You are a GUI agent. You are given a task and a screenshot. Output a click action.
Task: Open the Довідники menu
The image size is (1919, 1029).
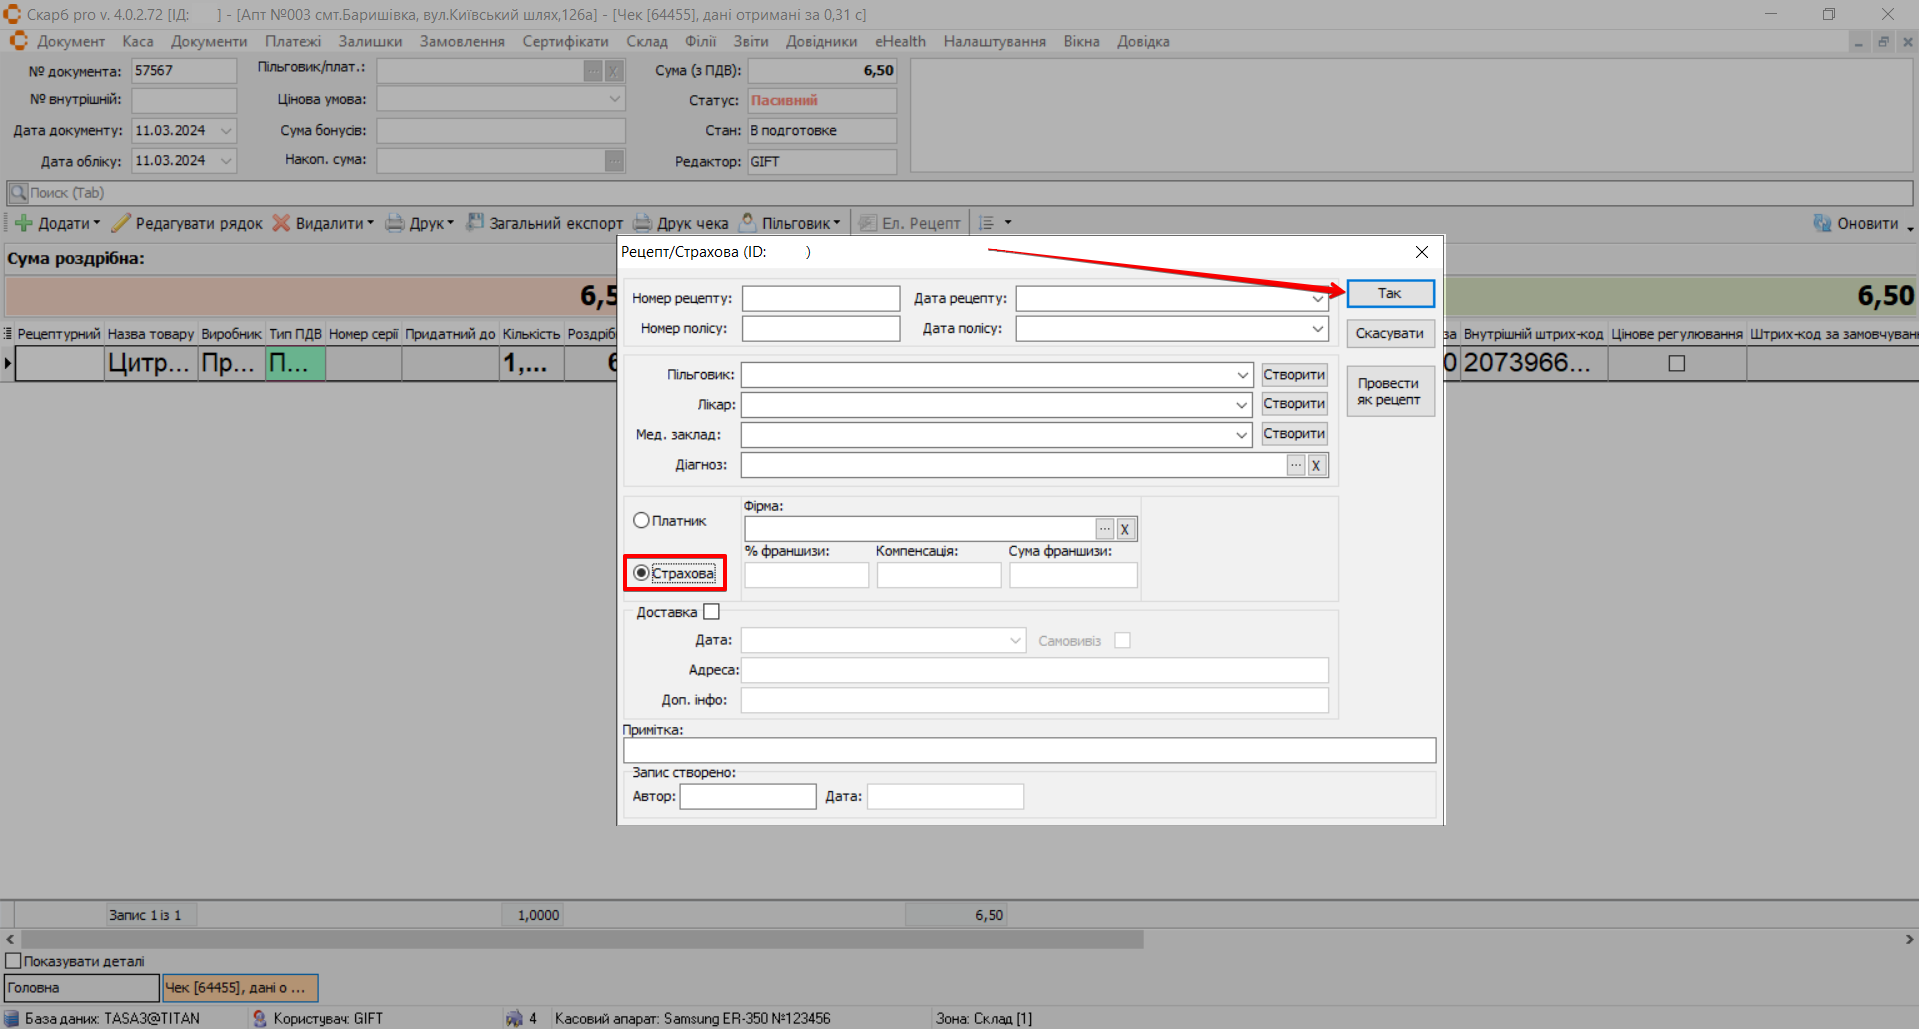click(821, 41)
